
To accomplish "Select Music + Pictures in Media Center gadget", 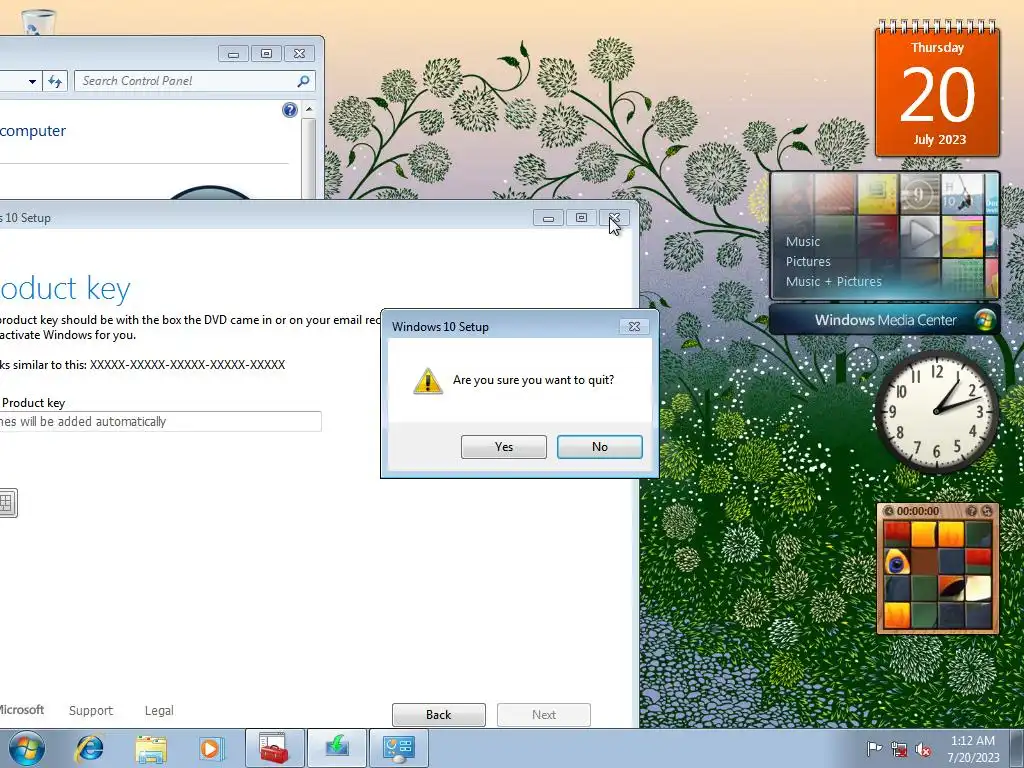I will (x=833, y=281).
